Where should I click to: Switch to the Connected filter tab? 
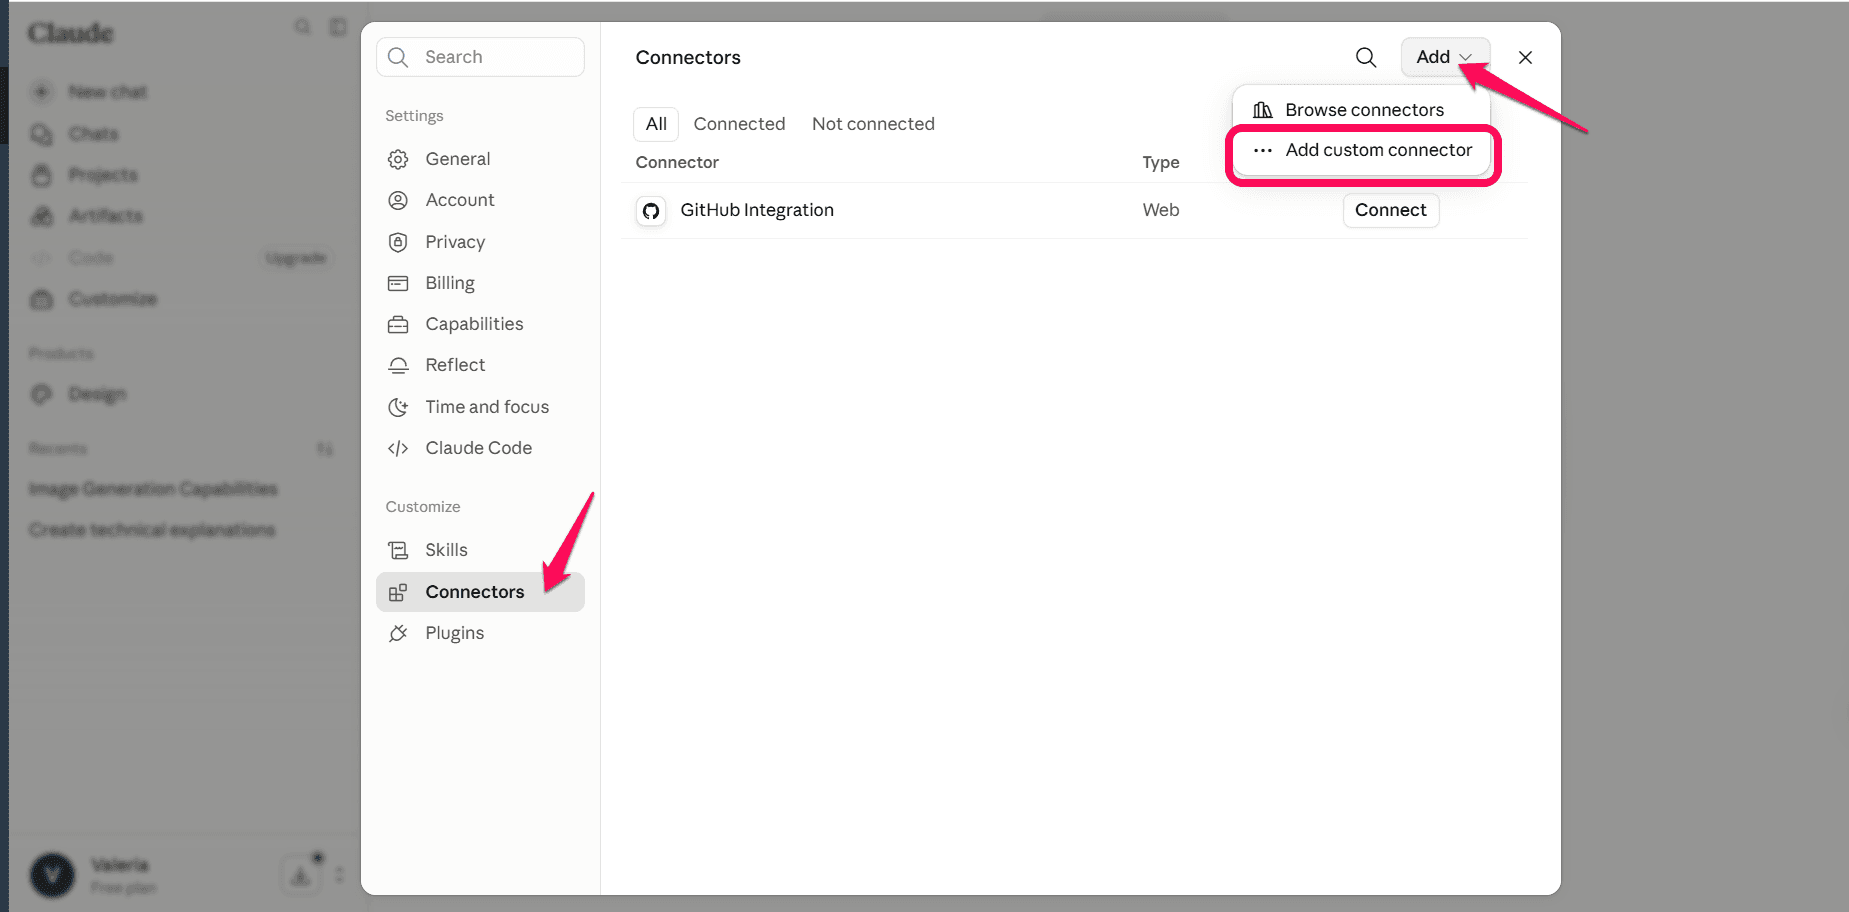click(739, 124)
